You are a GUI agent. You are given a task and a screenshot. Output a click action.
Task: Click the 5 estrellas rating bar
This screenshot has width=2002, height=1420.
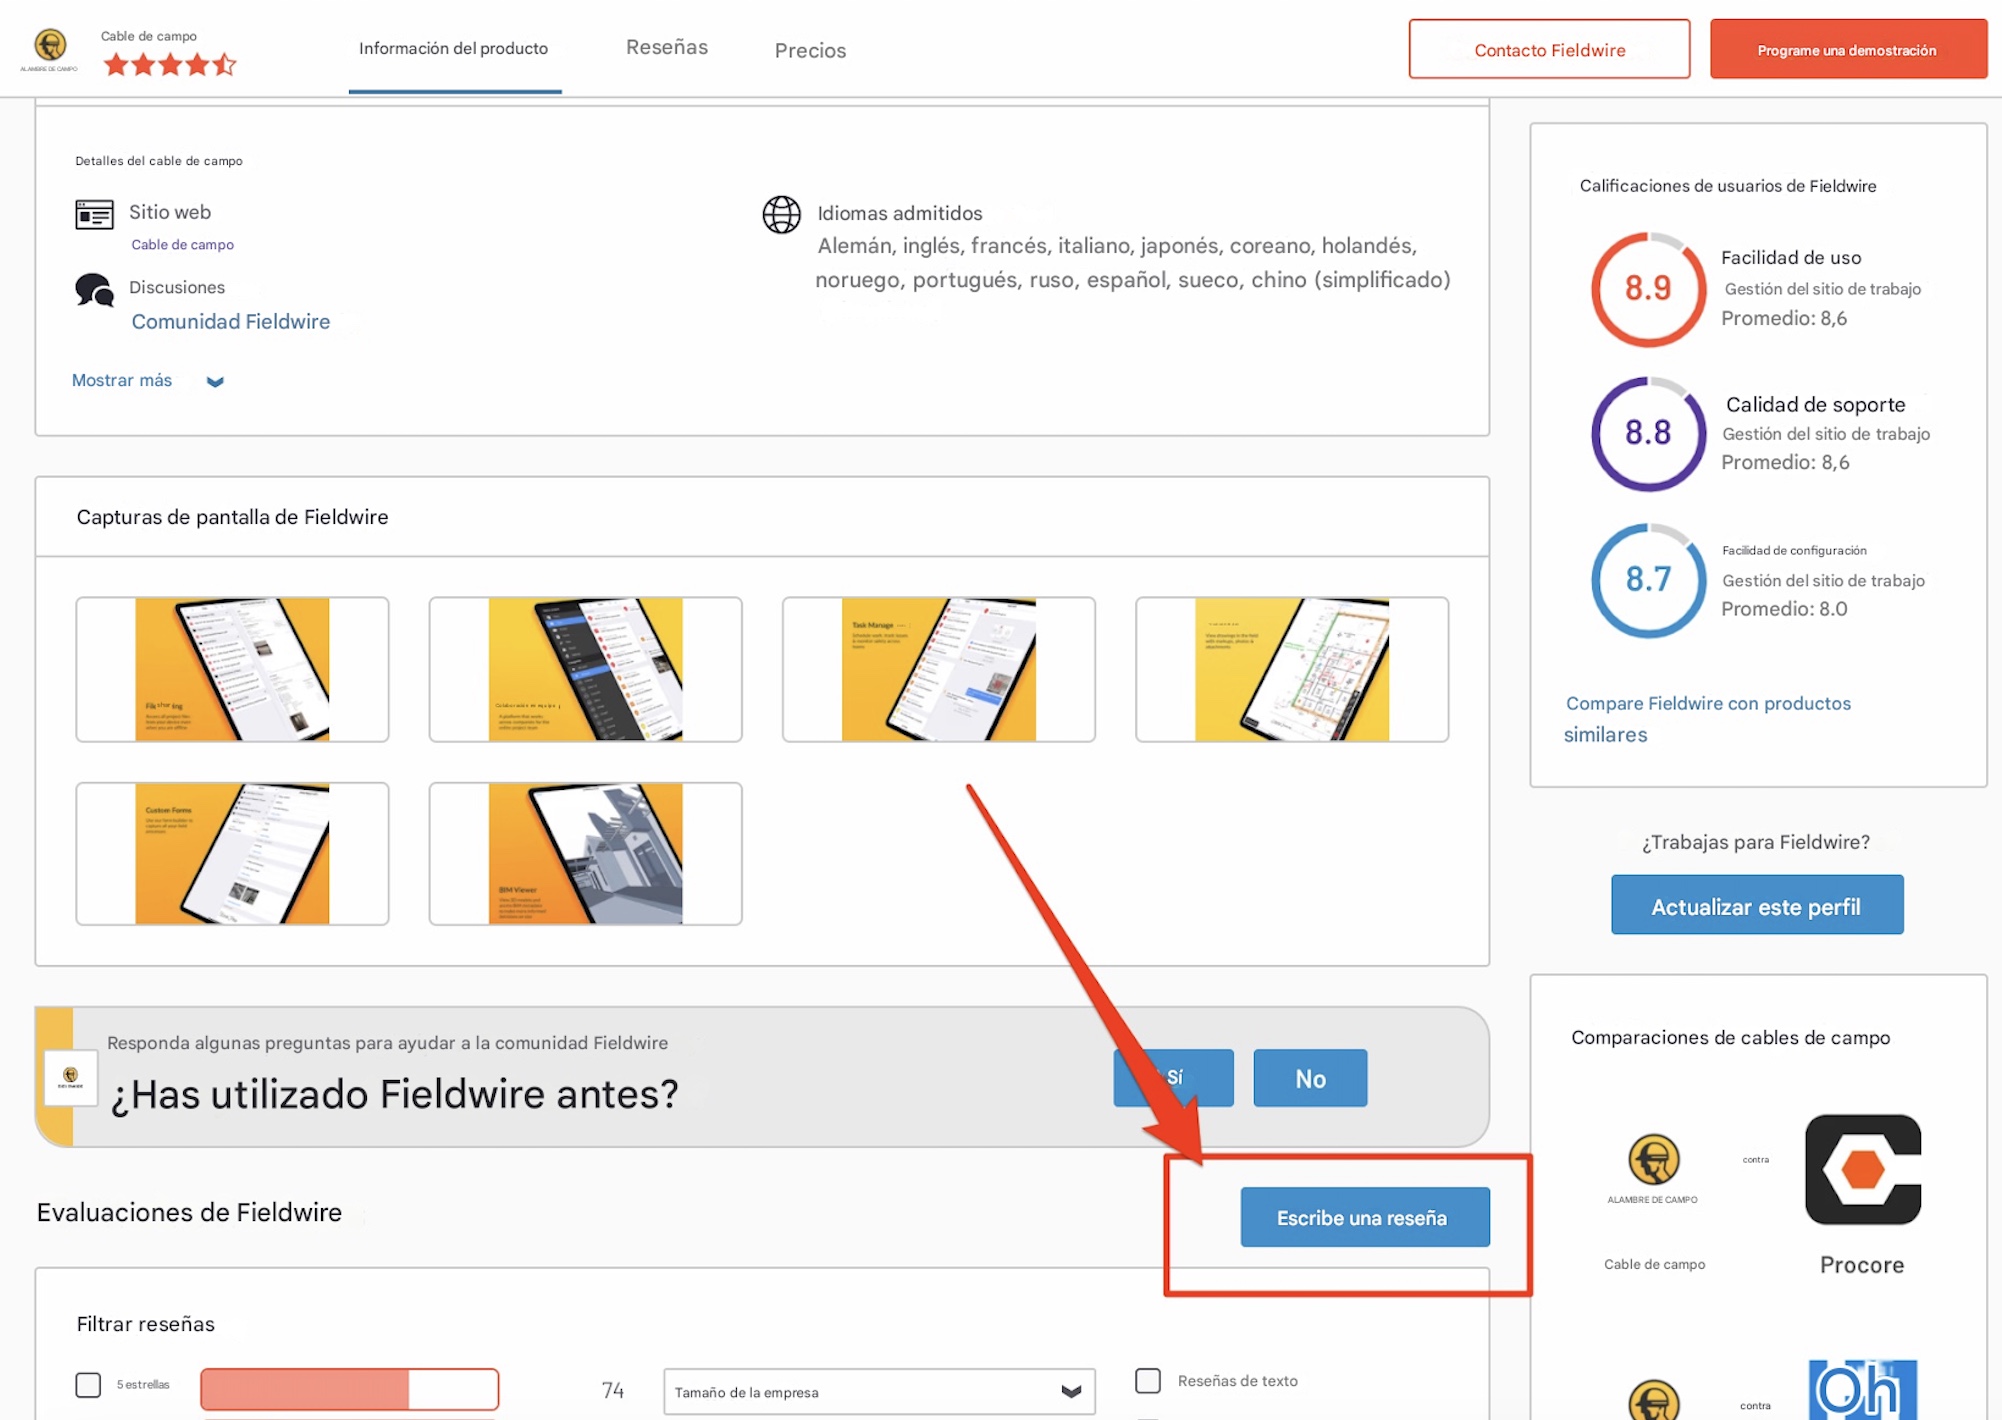click(349, 1389)
